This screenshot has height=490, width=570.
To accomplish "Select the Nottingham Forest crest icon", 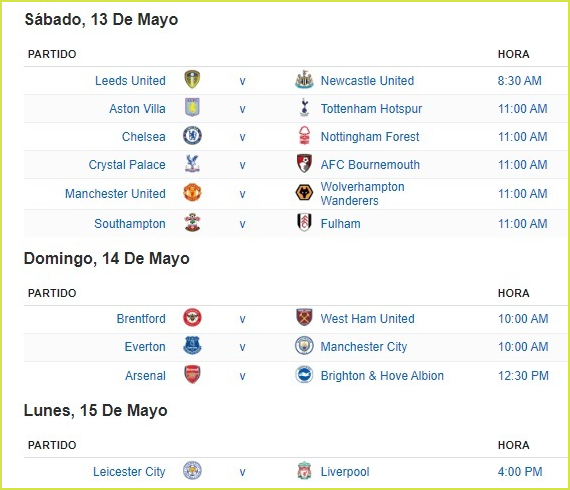I will (x=304, y=136).
